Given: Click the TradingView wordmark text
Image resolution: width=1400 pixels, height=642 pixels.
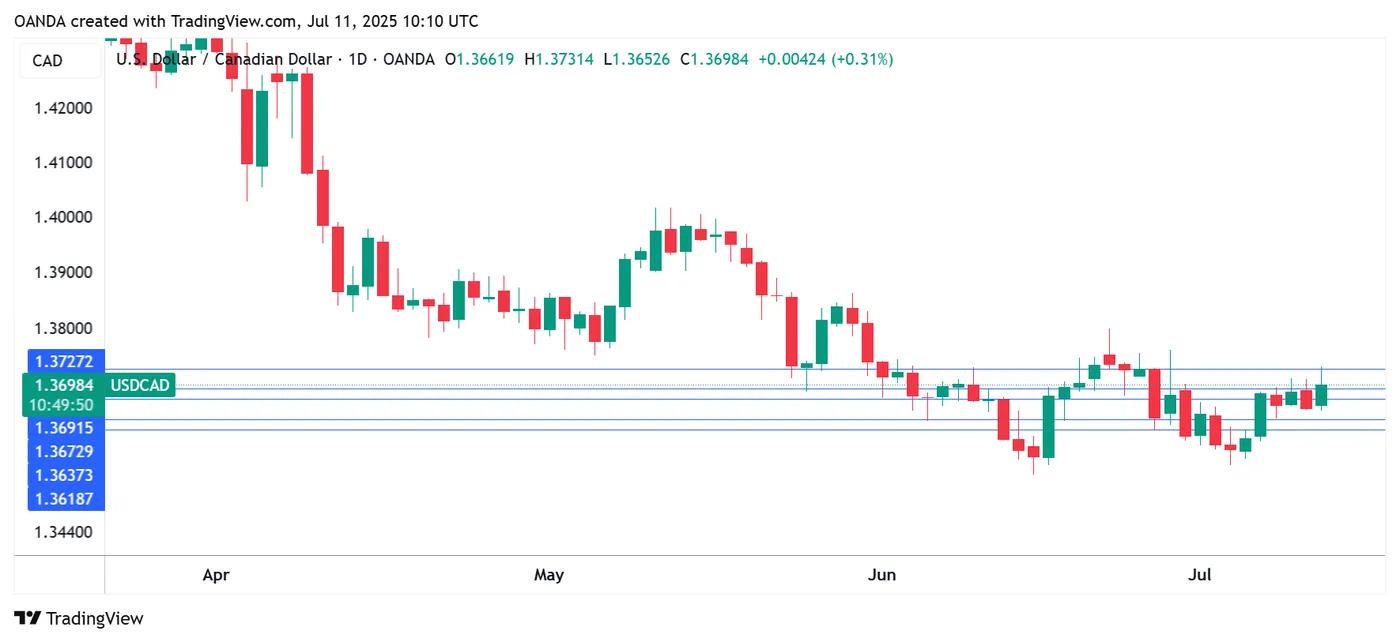Looking at the screenshot, I should click(95, 618).
